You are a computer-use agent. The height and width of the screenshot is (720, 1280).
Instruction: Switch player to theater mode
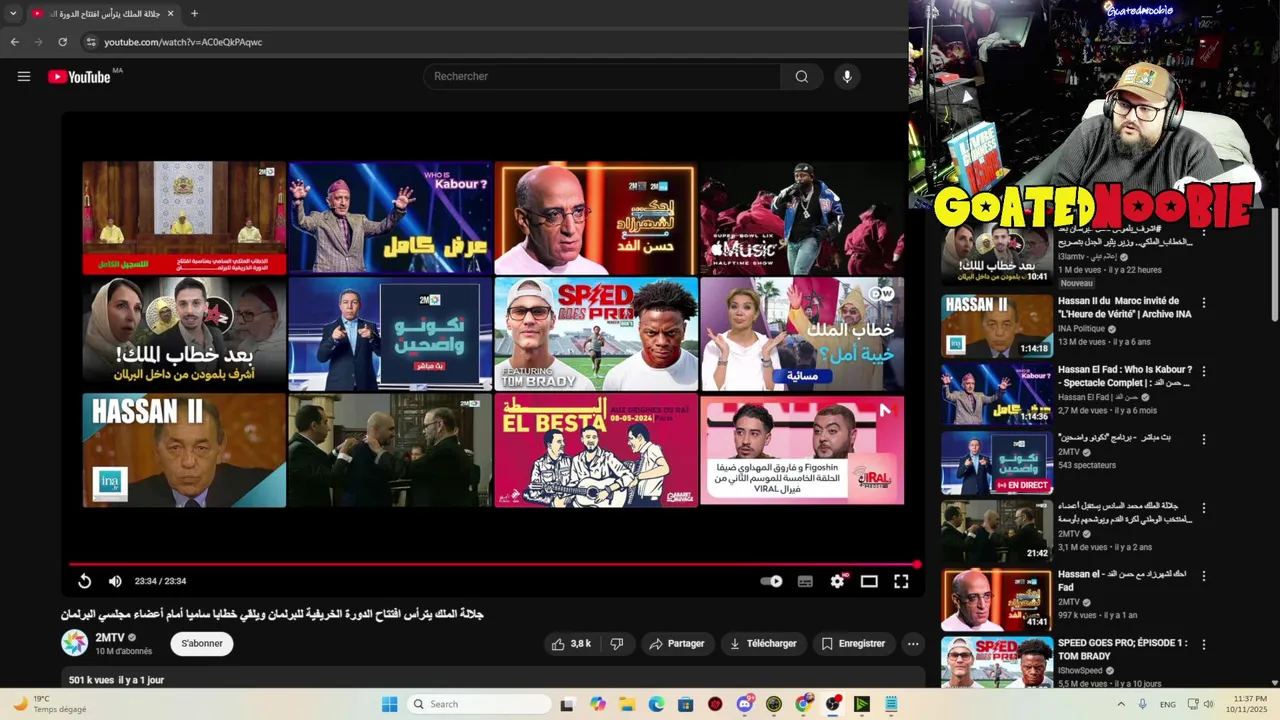(x=869, y=581)
